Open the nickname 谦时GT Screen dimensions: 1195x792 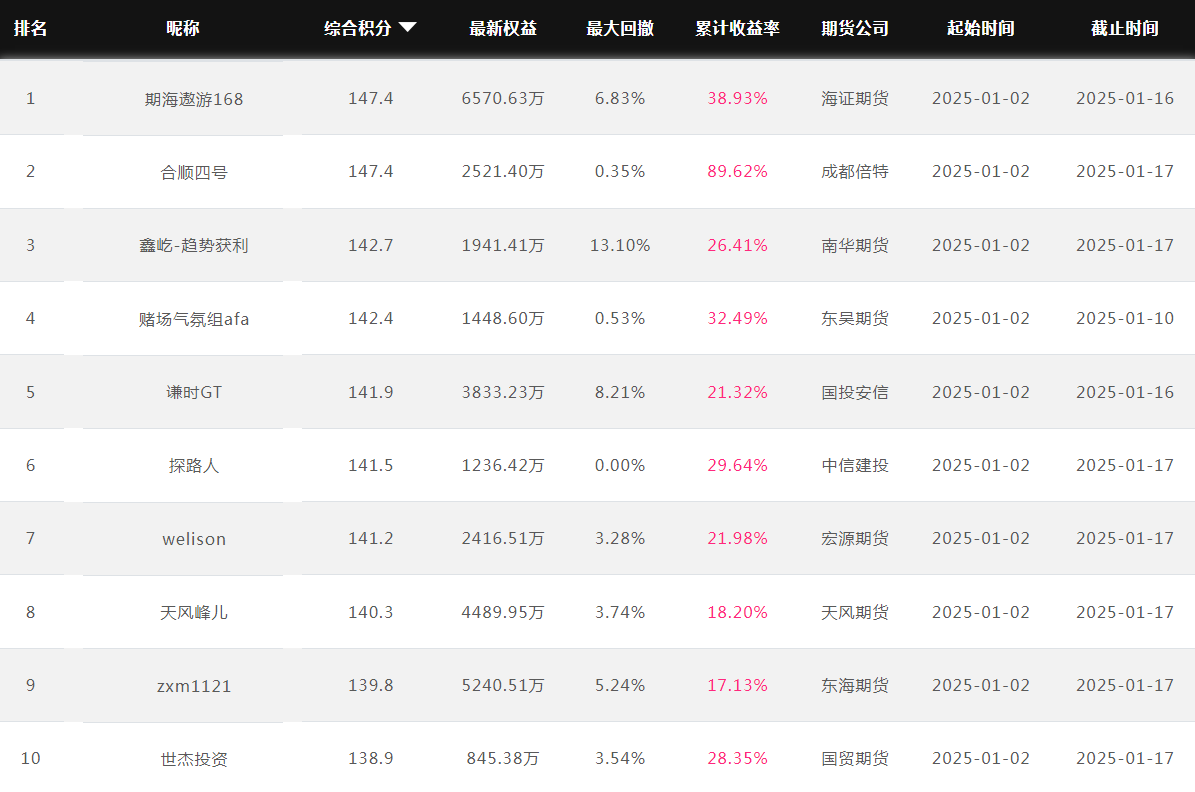tap(194, 393)
